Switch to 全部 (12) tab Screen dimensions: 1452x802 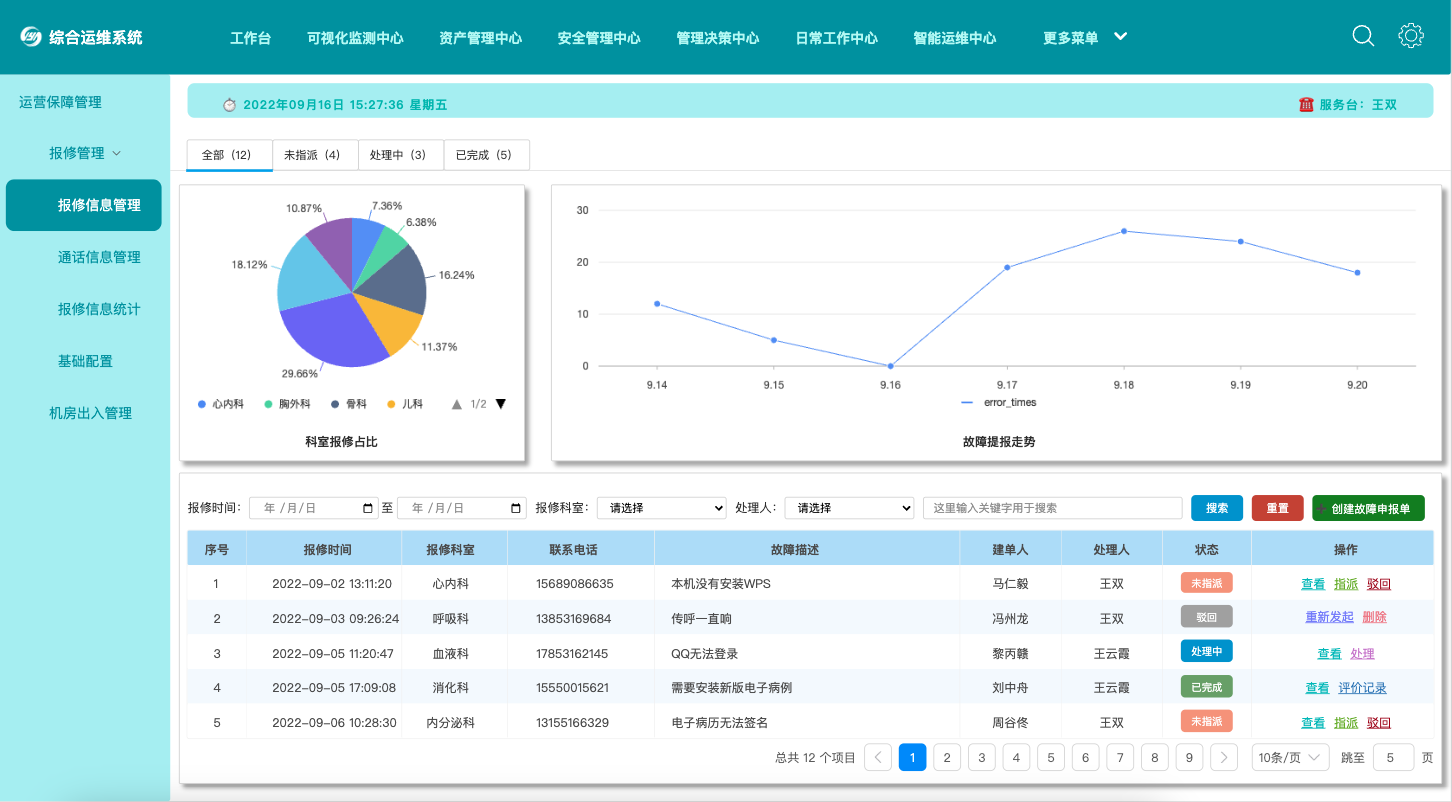[x=229, y=155]
